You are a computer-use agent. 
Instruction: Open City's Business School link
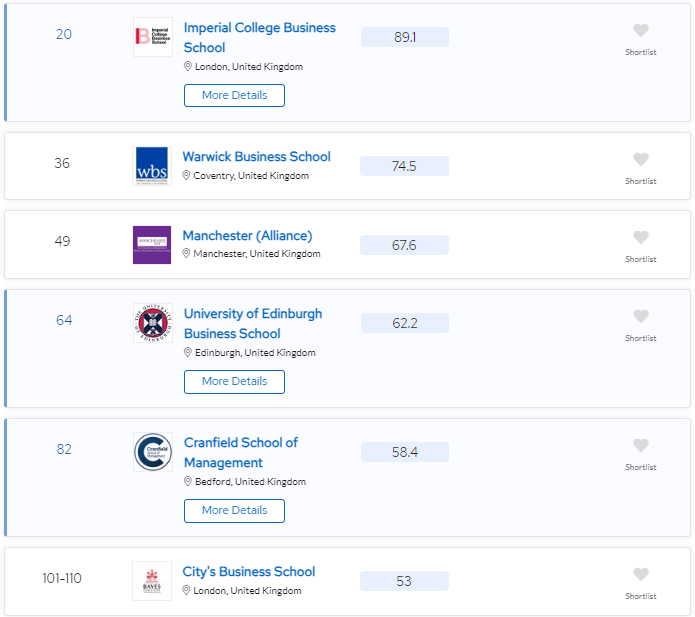[x=248, y=572]
